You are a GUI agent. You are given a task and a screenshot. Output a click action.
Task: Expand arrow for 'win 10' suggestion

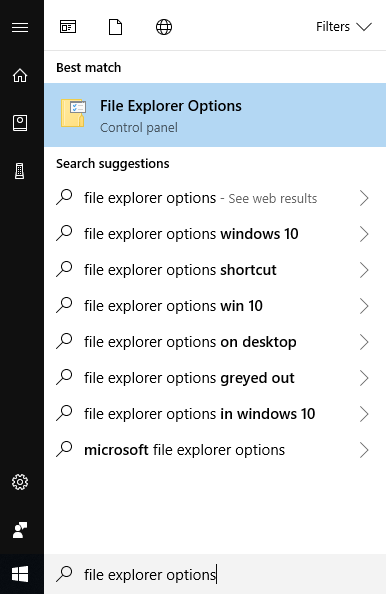click(x=364, y=306)
